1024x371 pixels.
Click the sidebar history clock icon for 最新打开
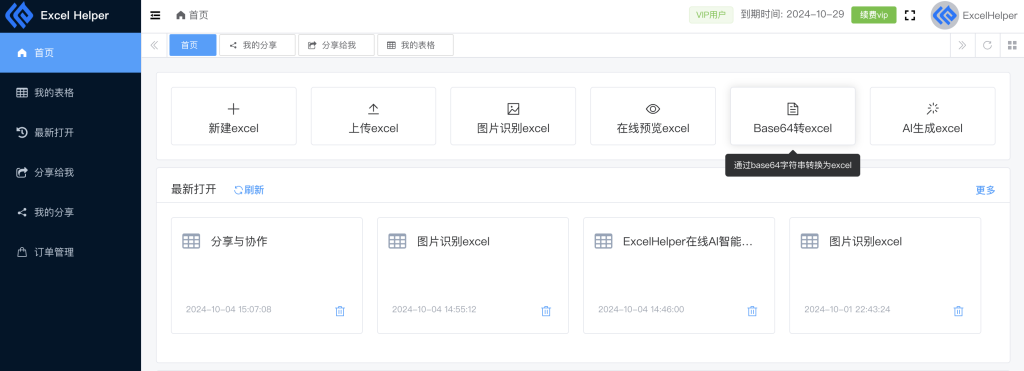[x=22, y=133]
